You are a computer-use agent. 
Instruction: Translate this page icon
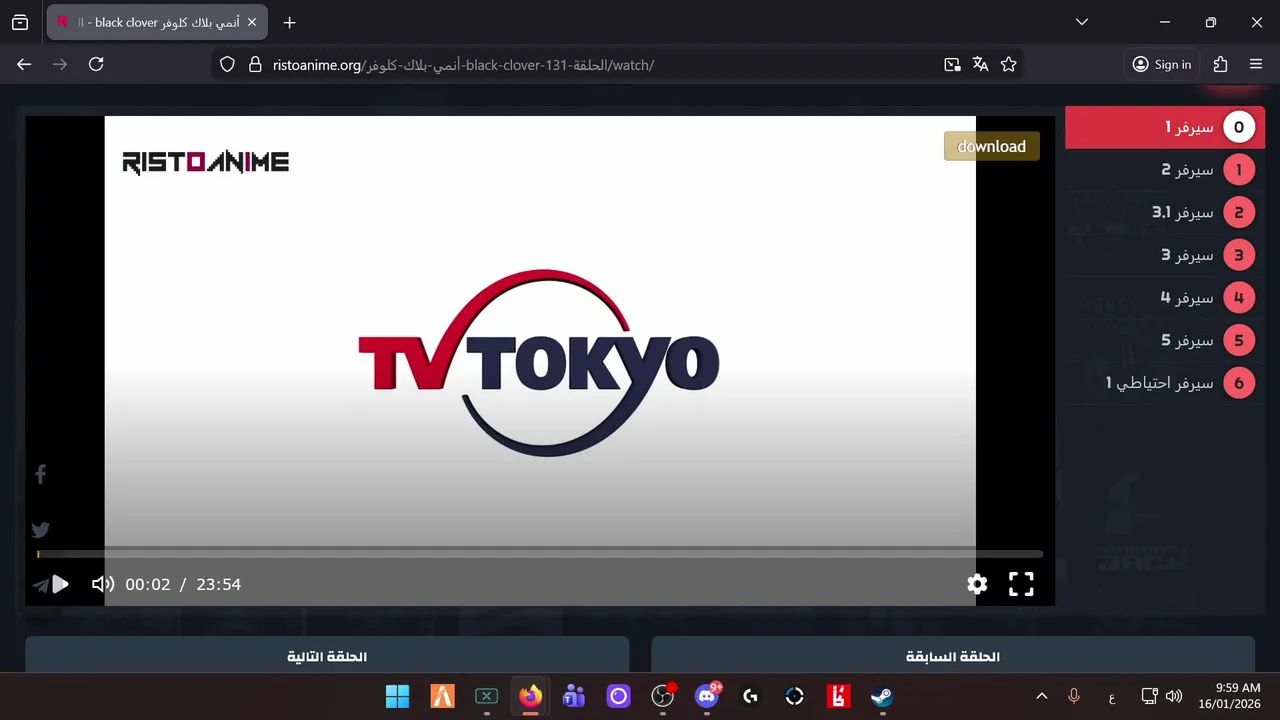980,64
